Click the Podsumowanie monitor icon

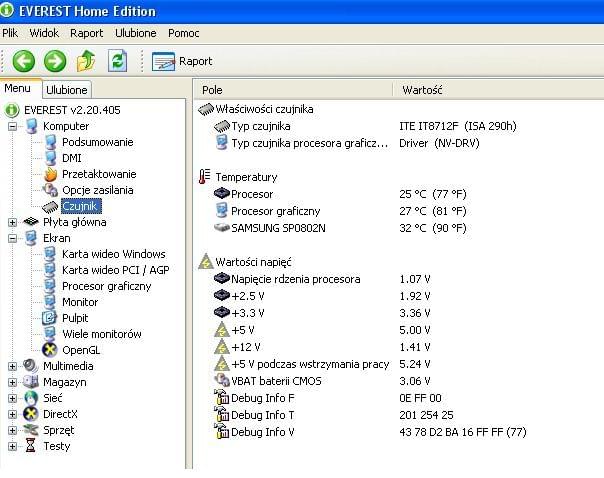click(50, 142)
